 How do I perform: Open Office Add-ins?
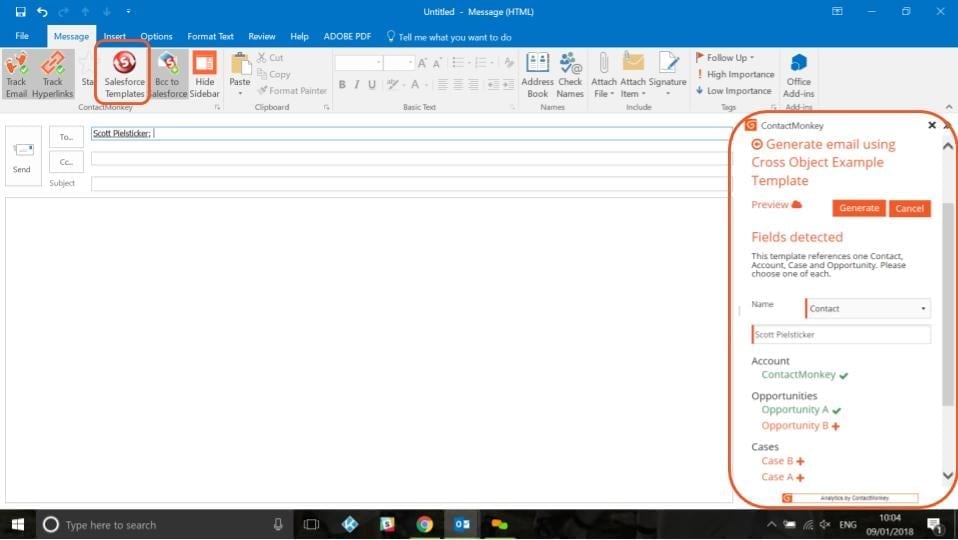pyautogui.click(x=799, y=75)
